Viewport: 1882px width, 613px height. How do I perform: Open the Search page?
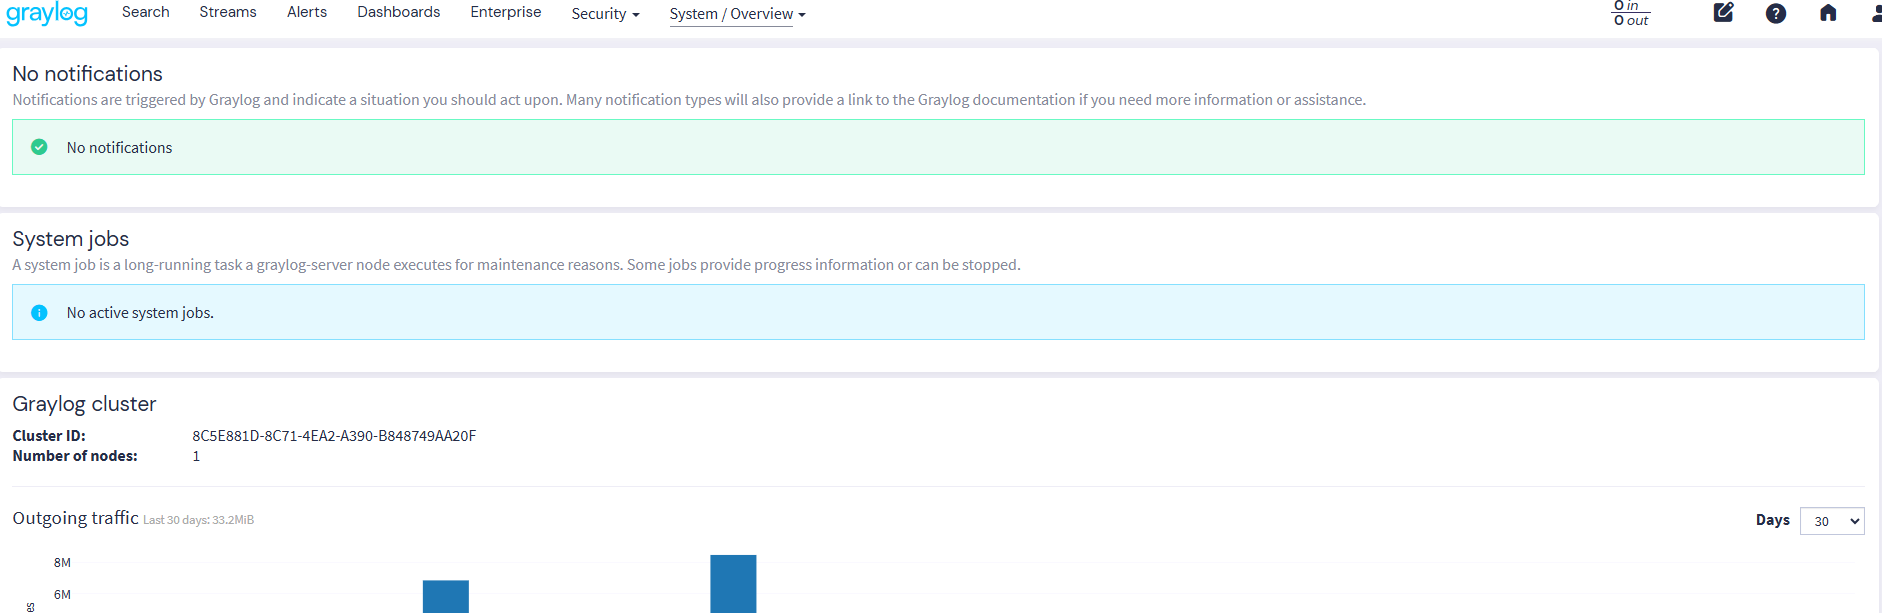146,12
